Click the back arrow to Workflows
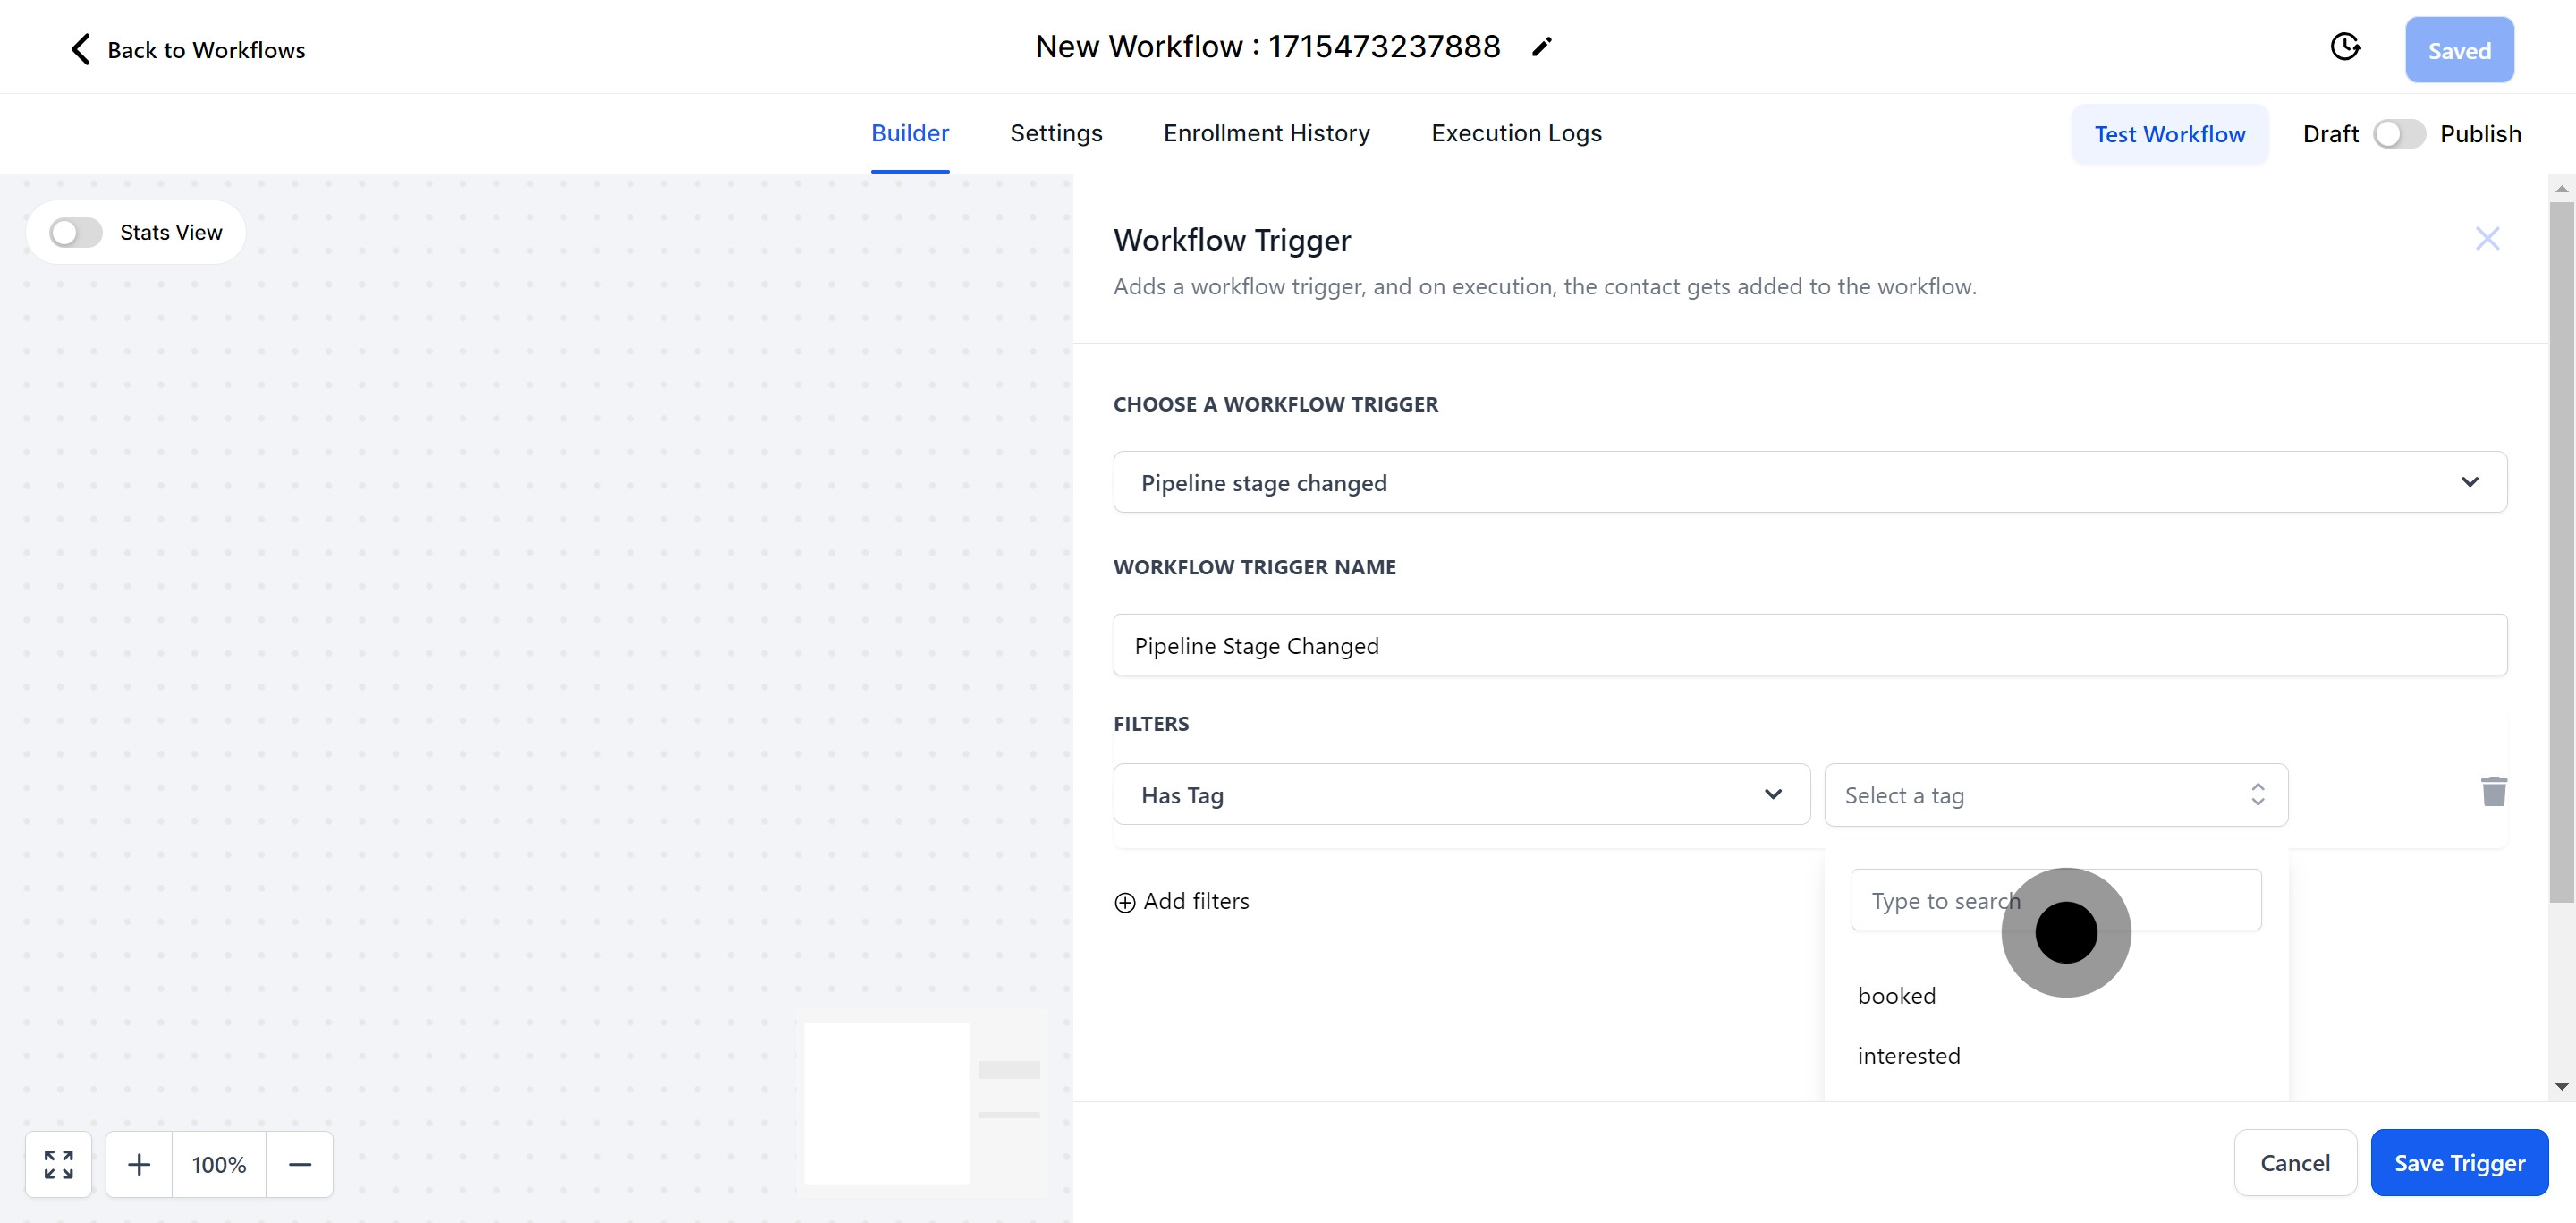This screenshot has width=2576, height=1223. 81,49
